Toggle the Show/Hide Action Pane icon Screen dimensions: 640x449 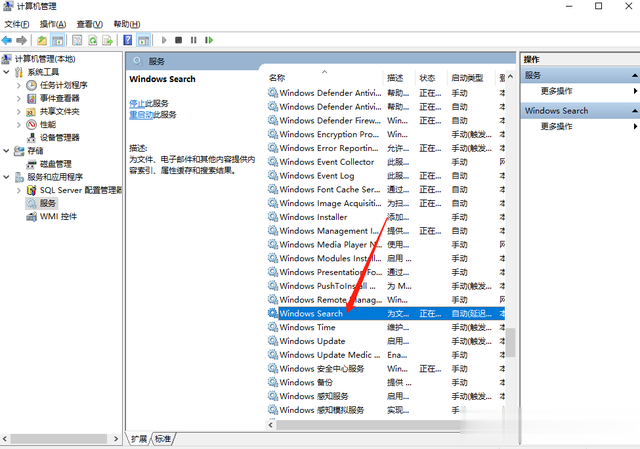point(143,40)
